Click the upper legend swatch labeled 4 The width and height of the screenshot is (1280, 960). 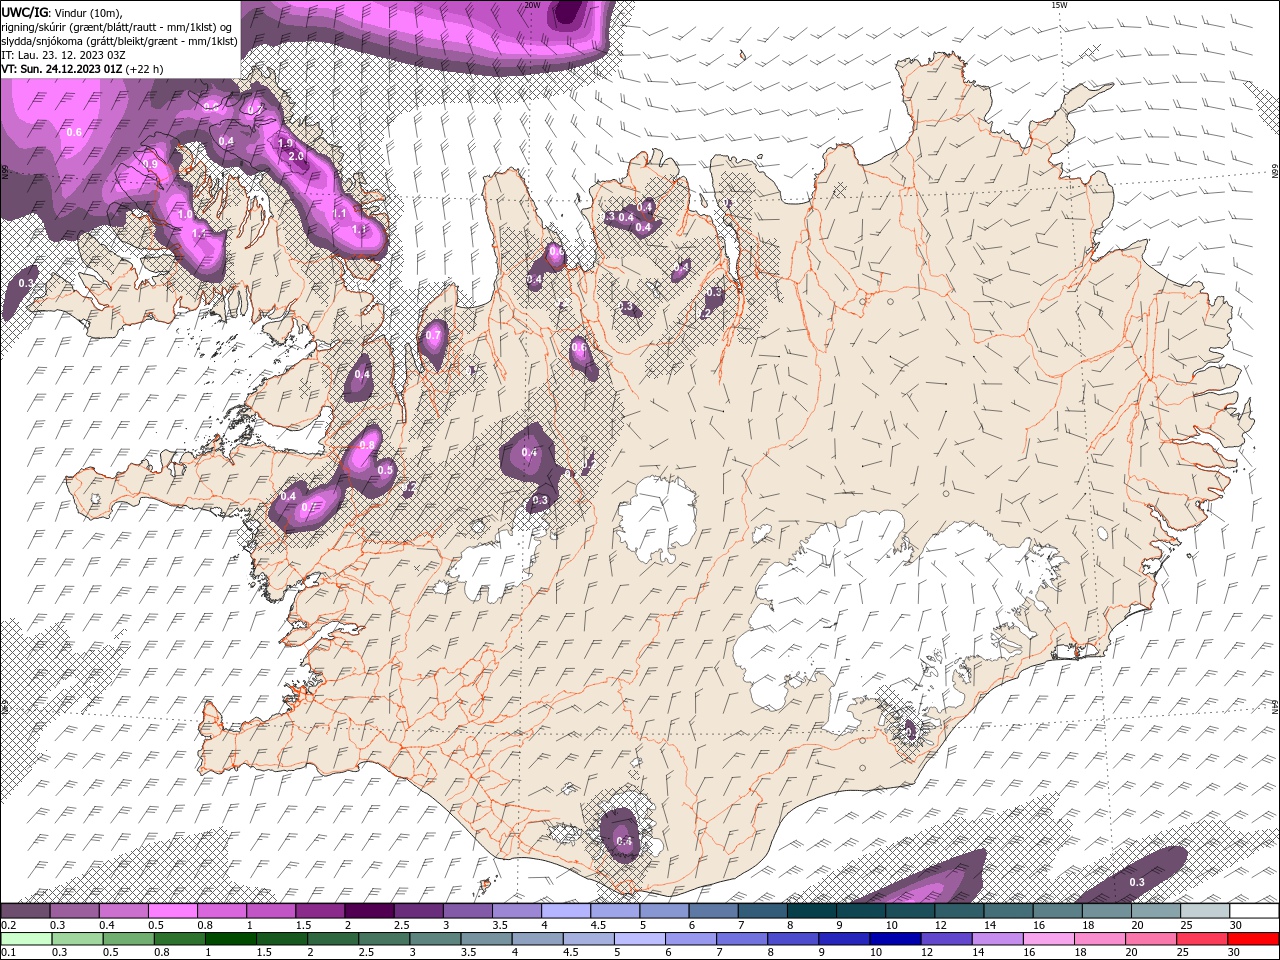coord(567,911)
